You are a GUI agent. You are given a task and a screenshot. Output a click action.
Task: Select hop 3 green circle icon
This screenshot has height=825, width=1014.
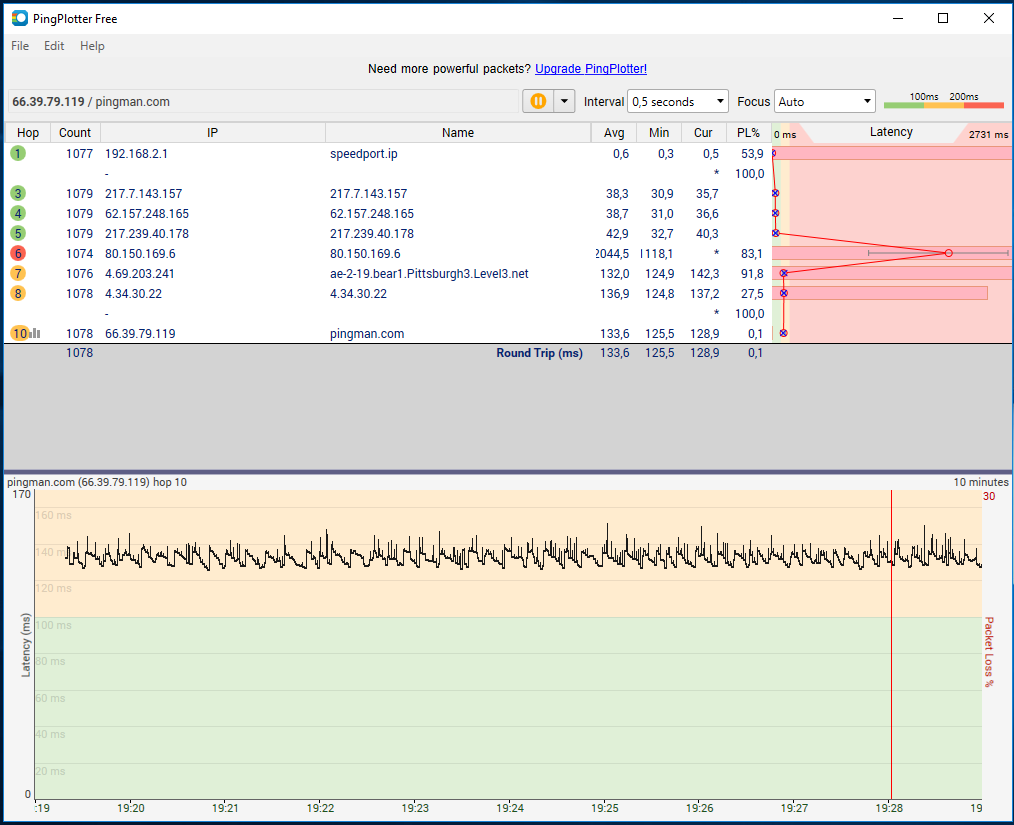pos(18,193)
